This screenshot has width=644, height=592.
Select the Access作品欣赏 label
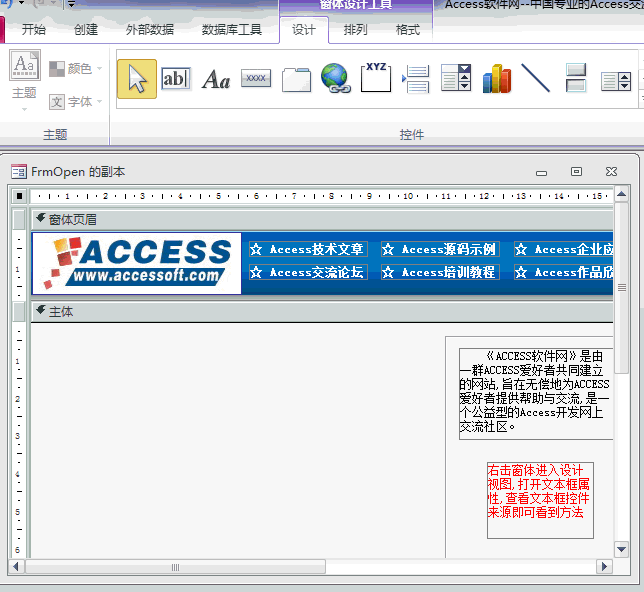564,272
